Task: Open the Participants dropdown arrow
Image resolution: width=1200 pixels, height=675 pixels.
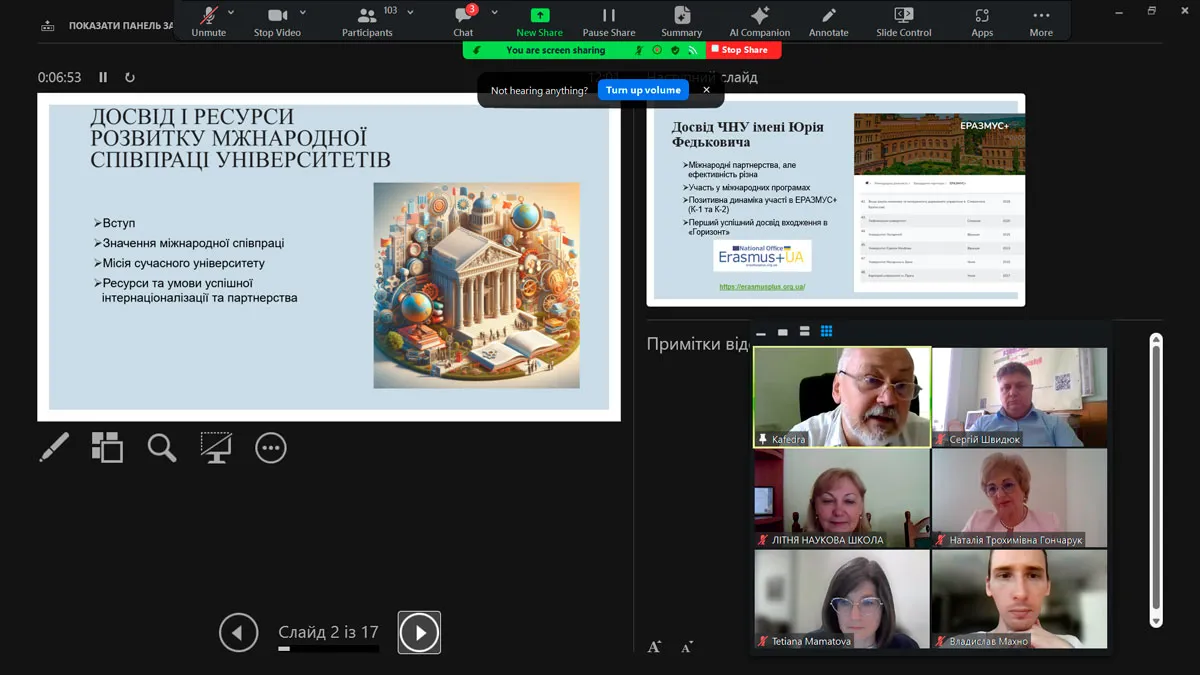Action: coord(410,13)
